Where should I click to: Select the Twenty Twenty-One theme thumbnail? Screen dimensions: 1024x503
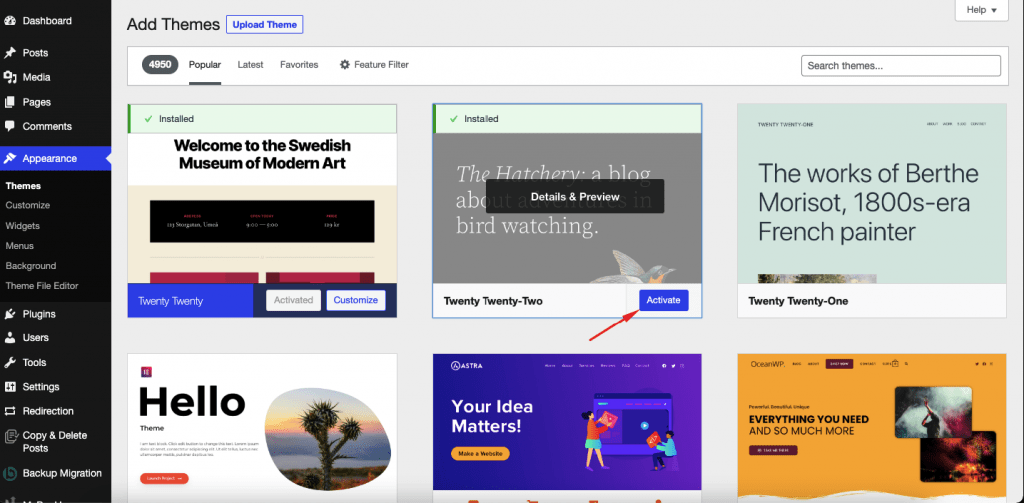tap(872, 193)
